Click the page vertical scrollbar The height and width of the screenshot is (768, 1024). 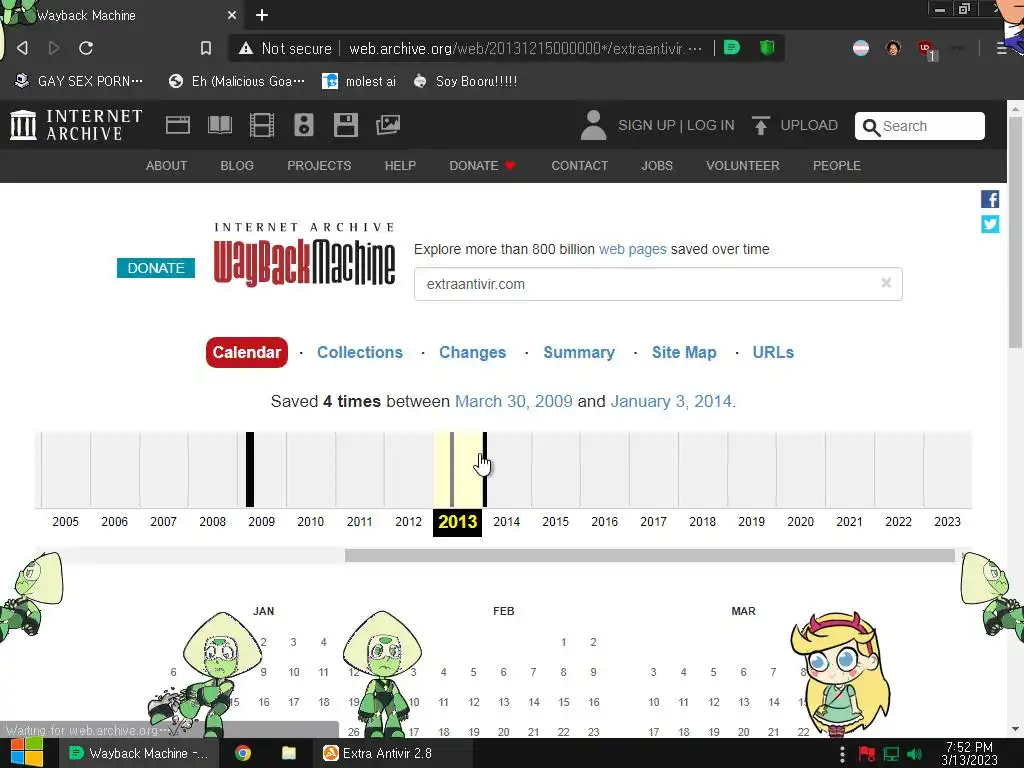(1016, 234)
